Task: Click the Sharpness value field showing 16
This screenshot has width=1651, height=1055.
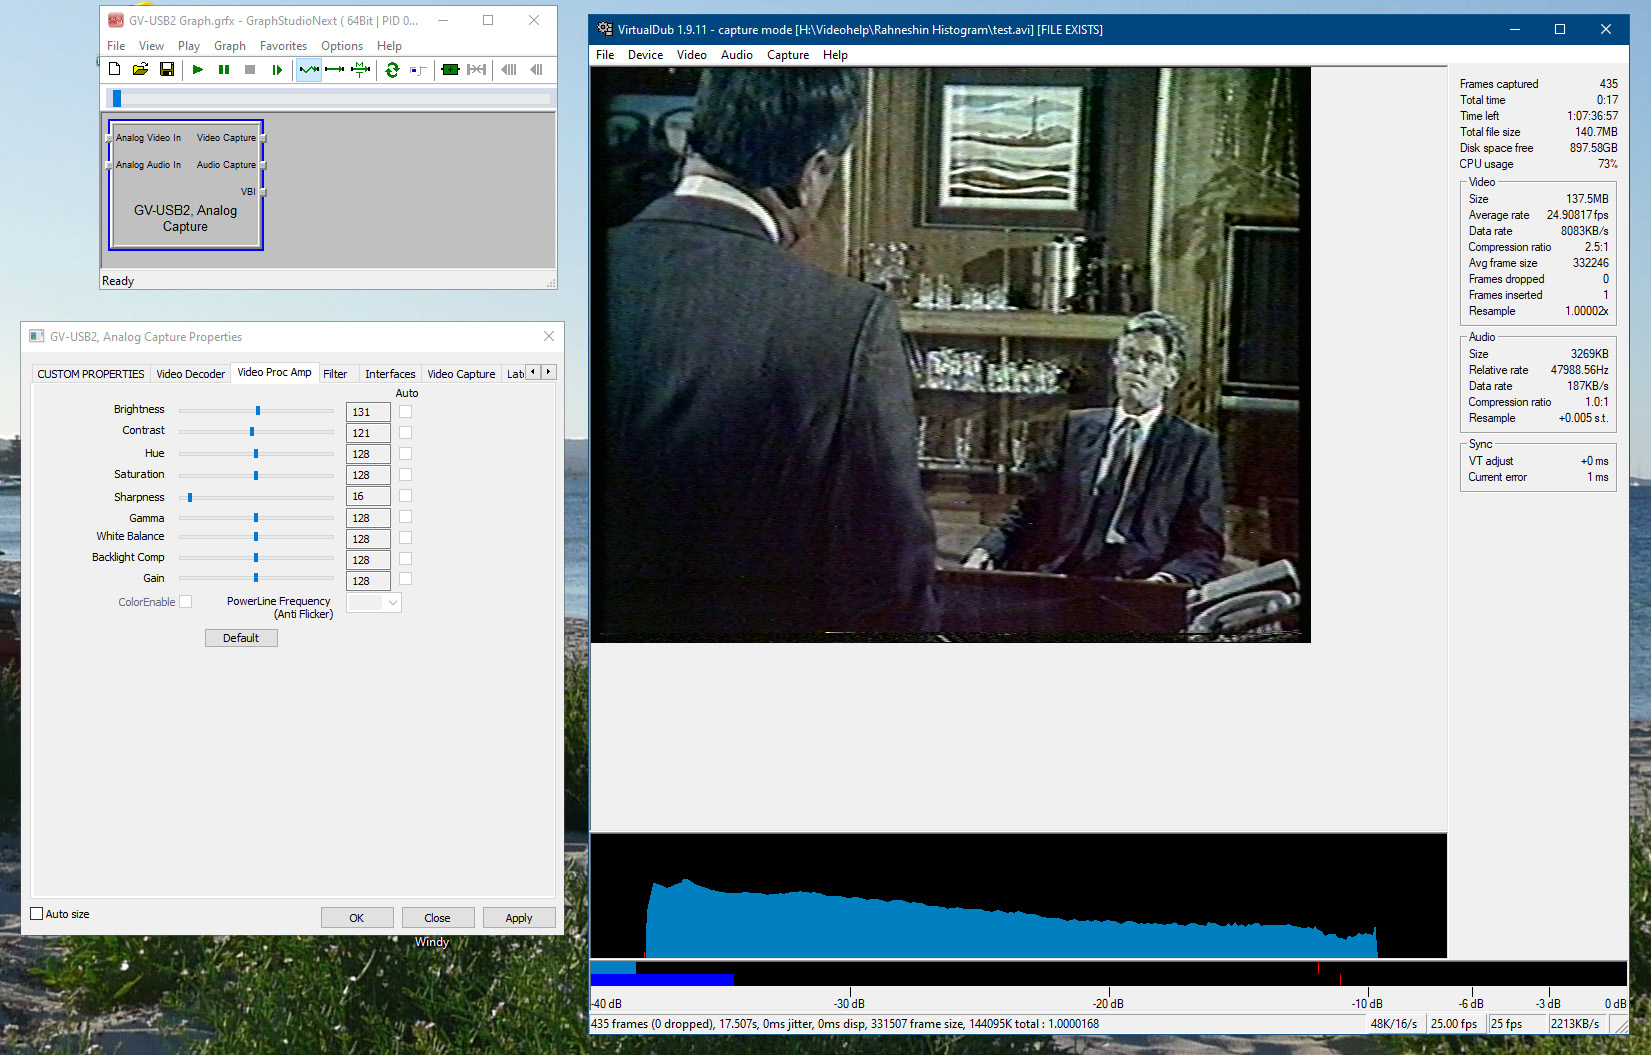Action: [368, 496]
